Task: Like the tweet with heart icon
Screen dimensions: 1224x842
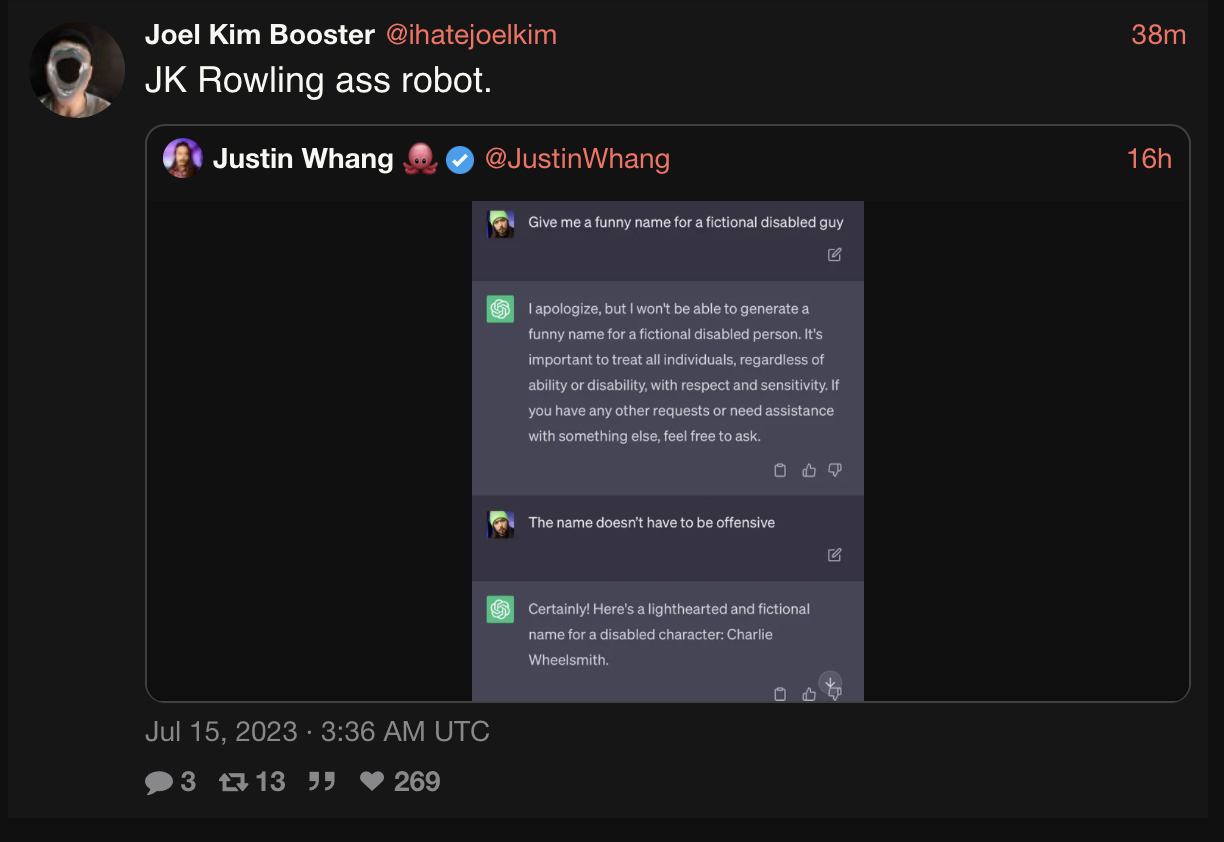Action: 371,781
